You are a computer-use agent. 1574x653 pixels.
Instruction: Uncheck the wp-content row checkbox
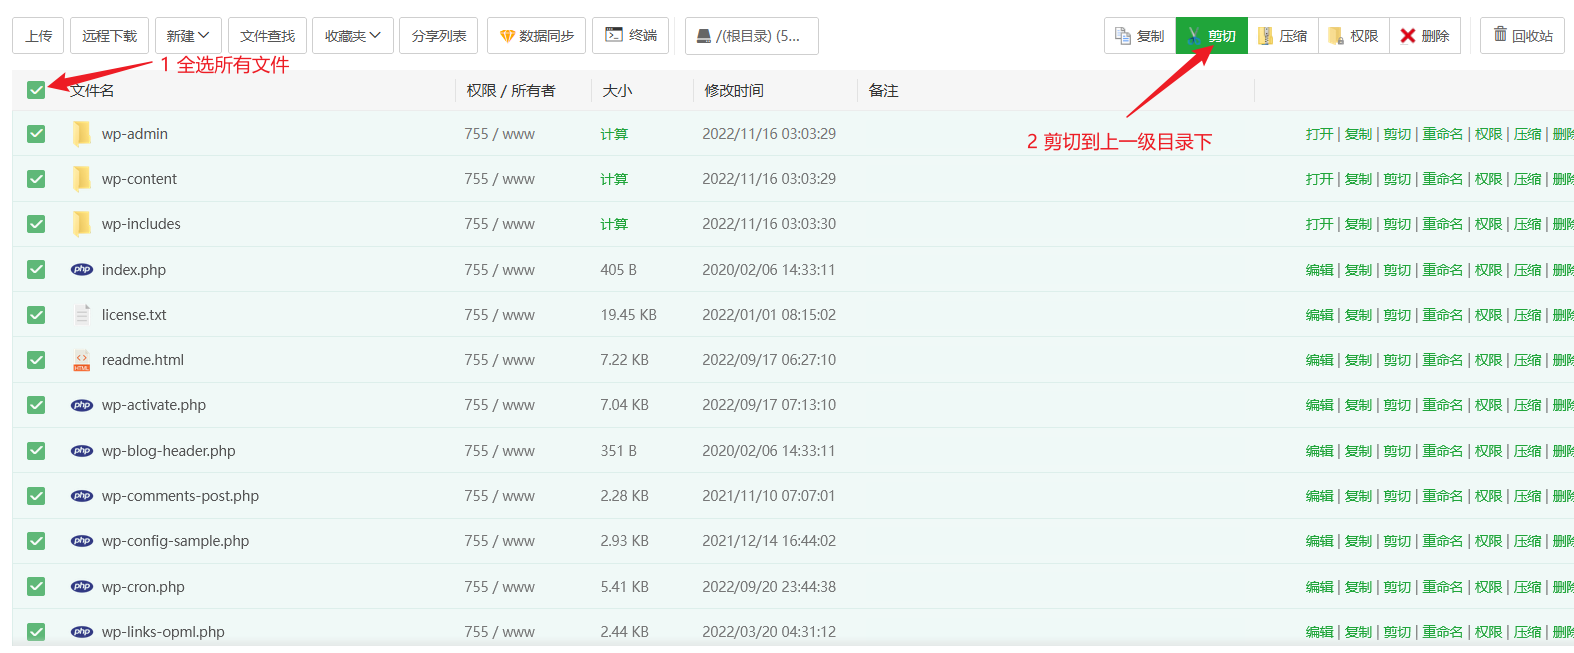(x=36, y=179)
